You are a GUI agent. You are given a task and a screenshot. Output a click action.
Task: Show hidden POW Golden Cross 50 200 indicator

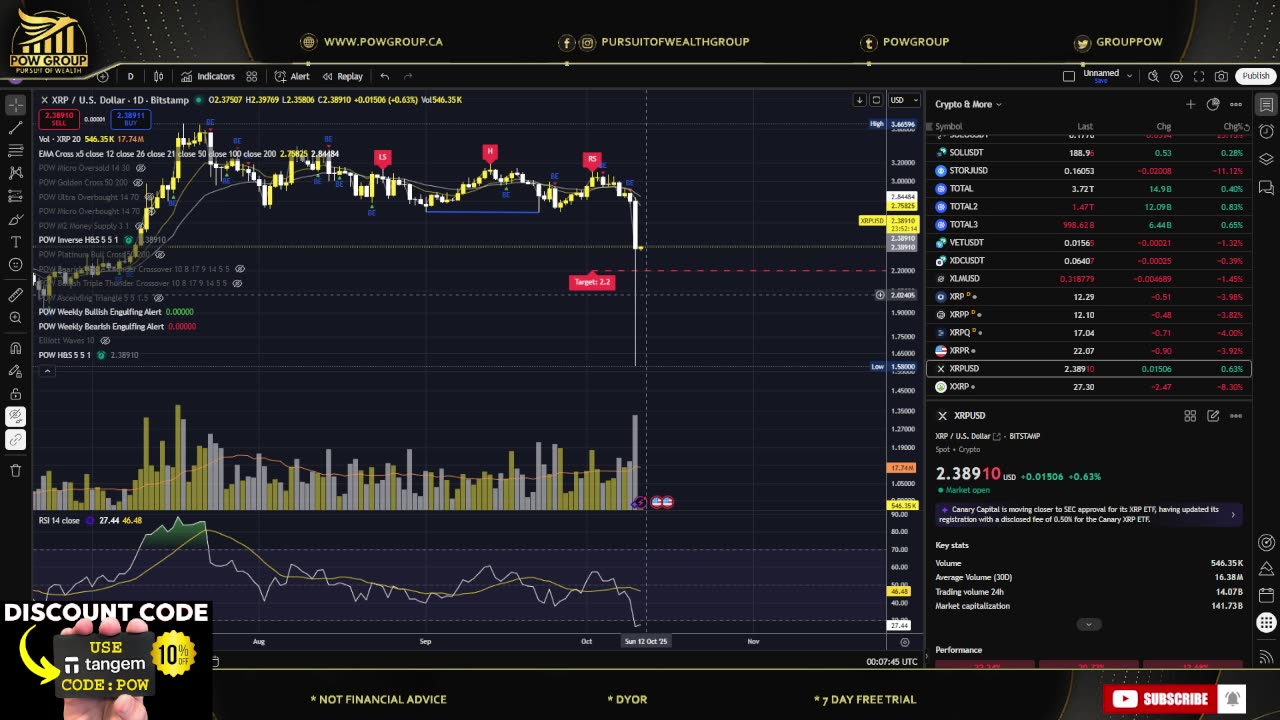click(139, 183)
